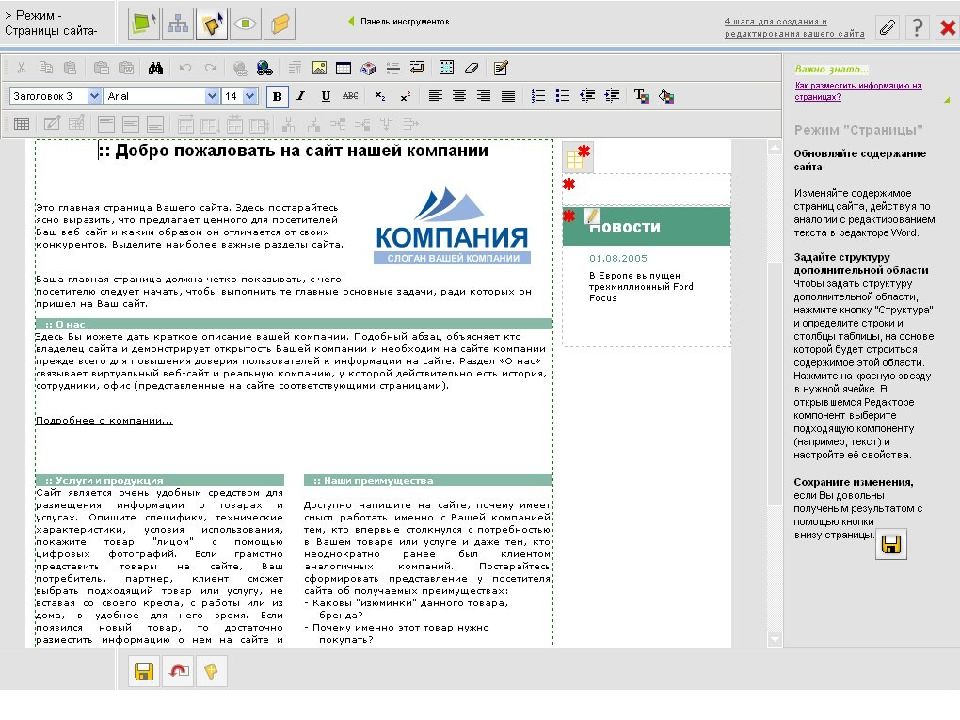960x720 pixels.
Task: Select the :: О нас section header
Action: tap(294, 324)
